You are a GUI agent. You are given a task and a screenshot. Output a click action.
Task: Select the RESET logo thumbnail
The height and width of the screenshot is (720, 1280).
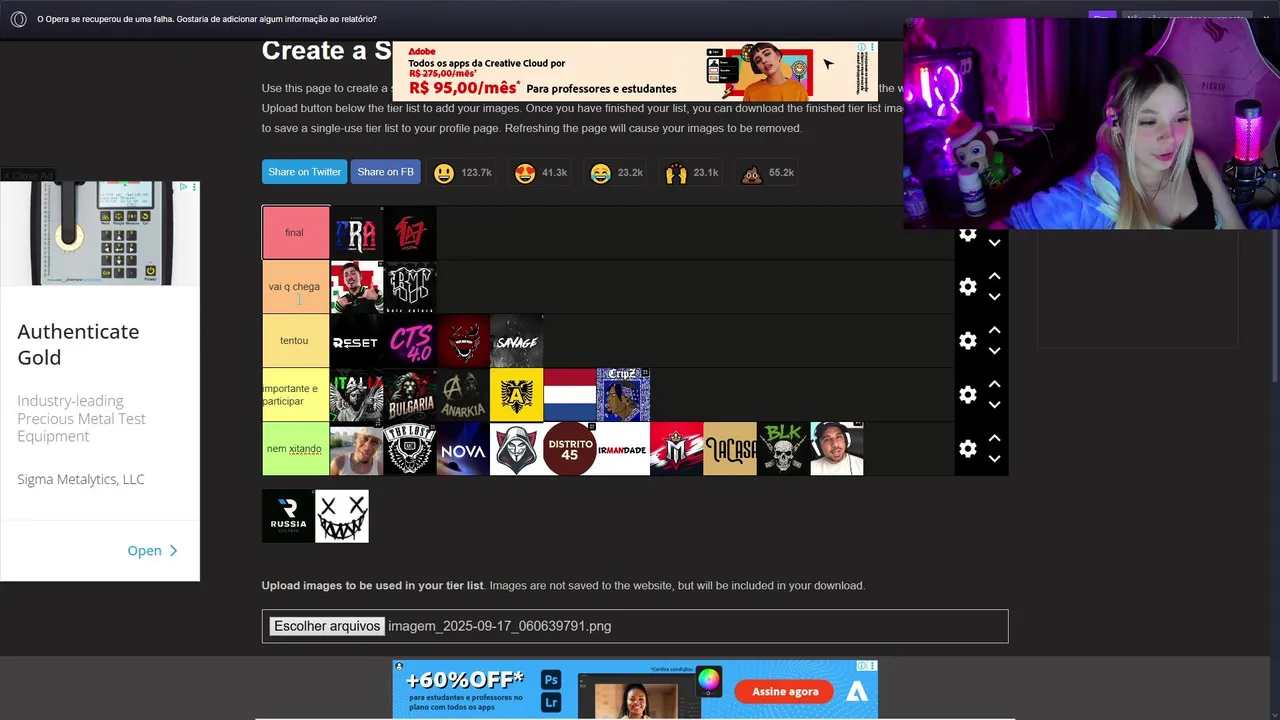tap(356, 341)
